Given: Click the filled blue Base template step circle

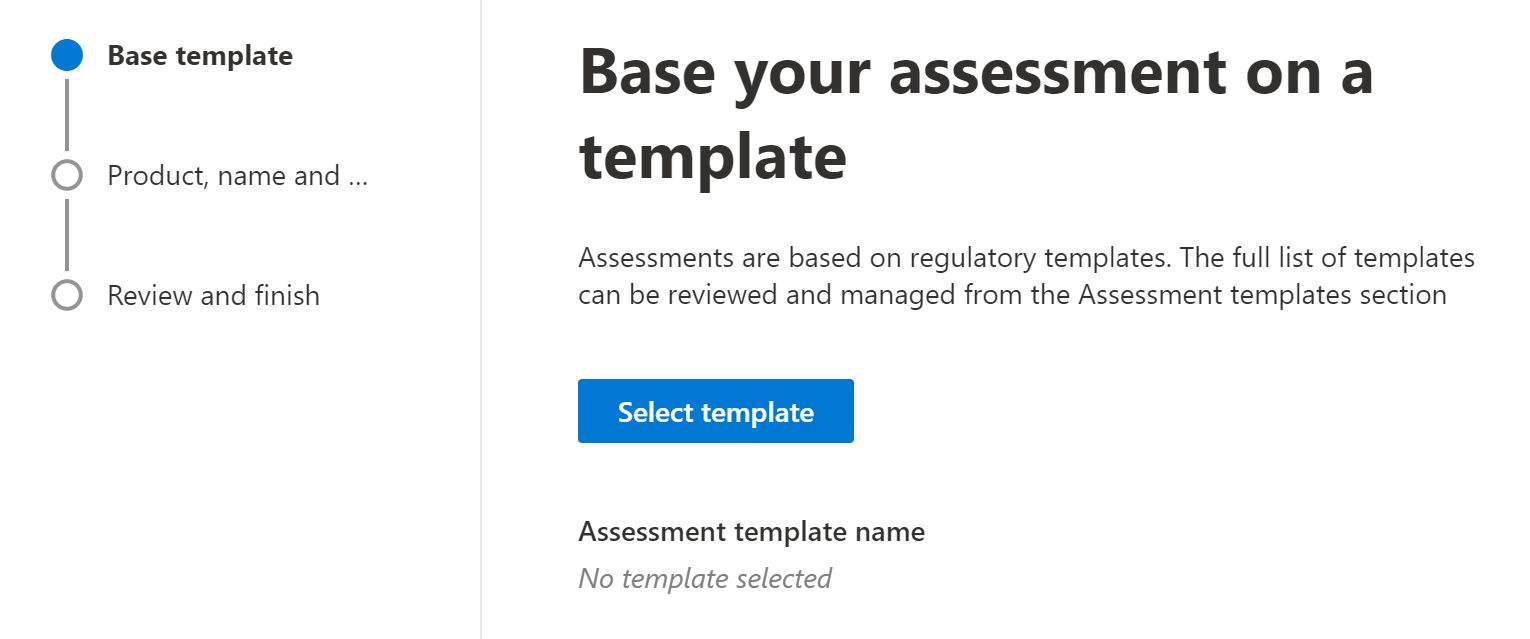Looking at the screenshot, I should point(66,56).
